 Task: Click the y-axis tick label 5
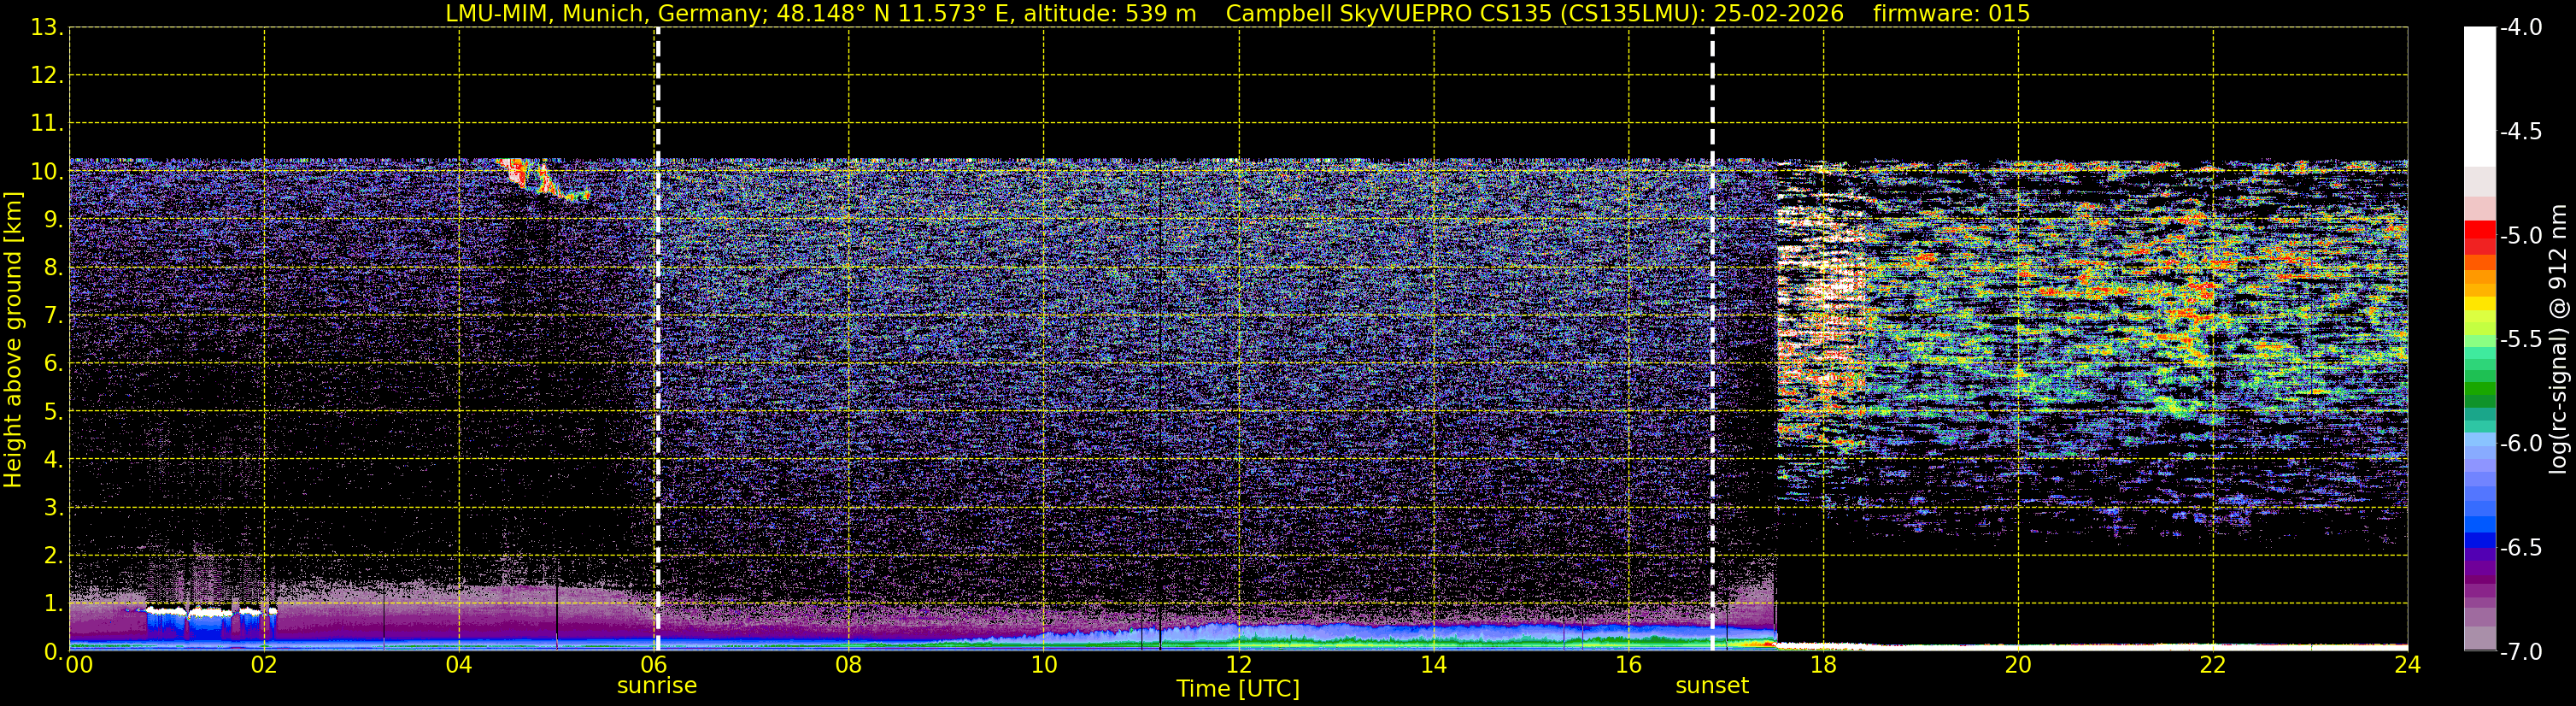point(53,411)
